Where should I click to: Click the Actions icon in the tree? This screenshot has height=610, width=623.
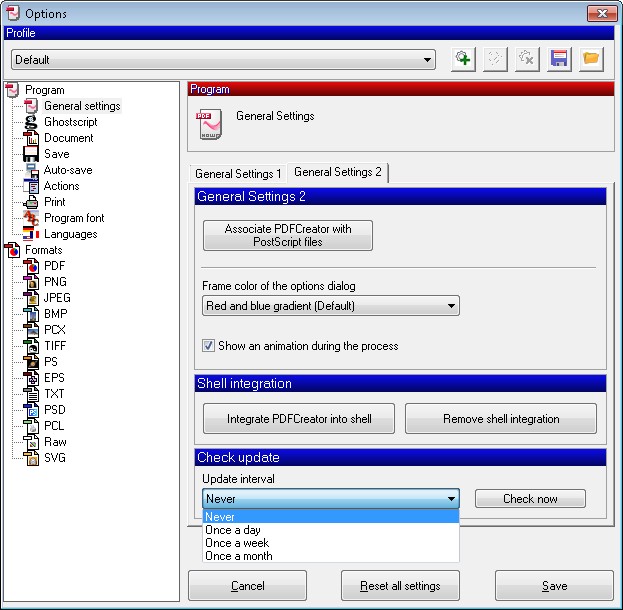(31, 186)
